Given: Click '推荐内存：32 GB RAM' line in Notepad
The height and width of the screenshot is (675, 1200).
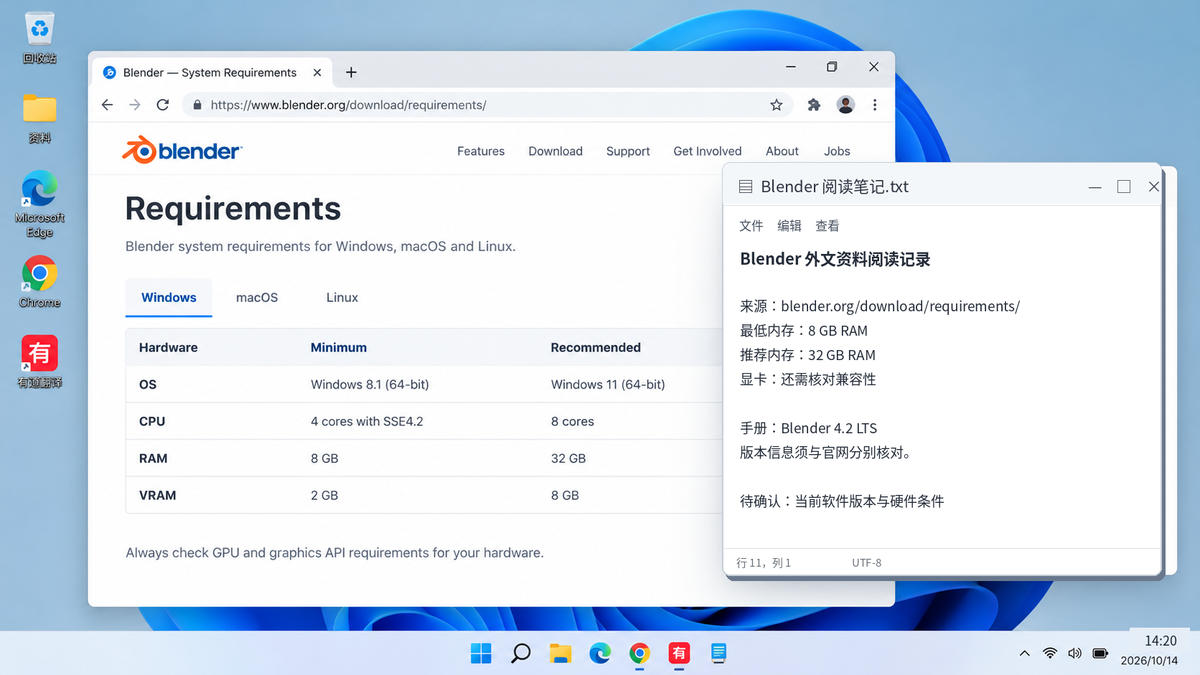Looking at the screenshot, I should [x=807, y=355].
